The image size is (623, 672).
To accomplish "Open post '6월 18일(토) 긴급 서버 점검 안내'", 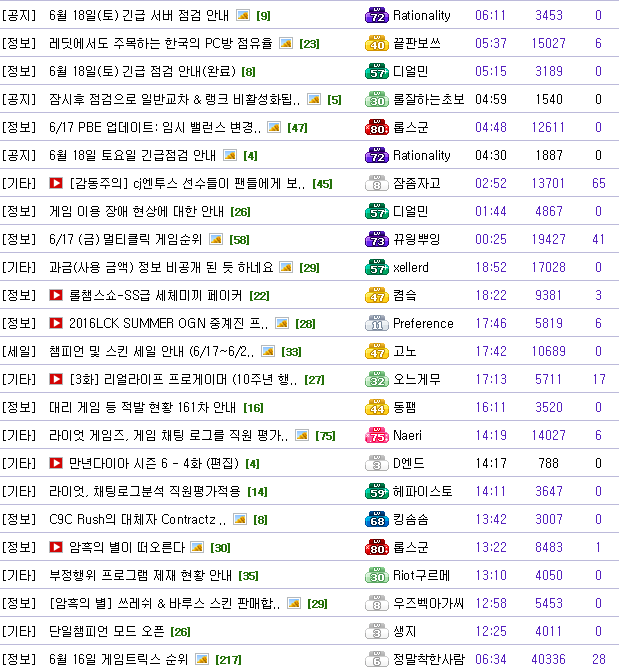I will [139, 16].
